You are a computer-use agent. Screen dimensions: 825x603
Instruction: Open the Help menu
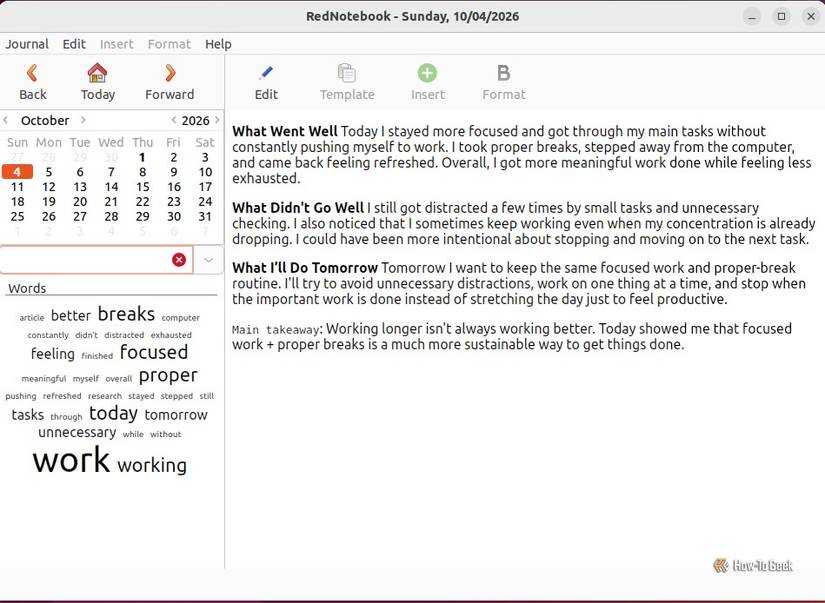coord(218,44)
